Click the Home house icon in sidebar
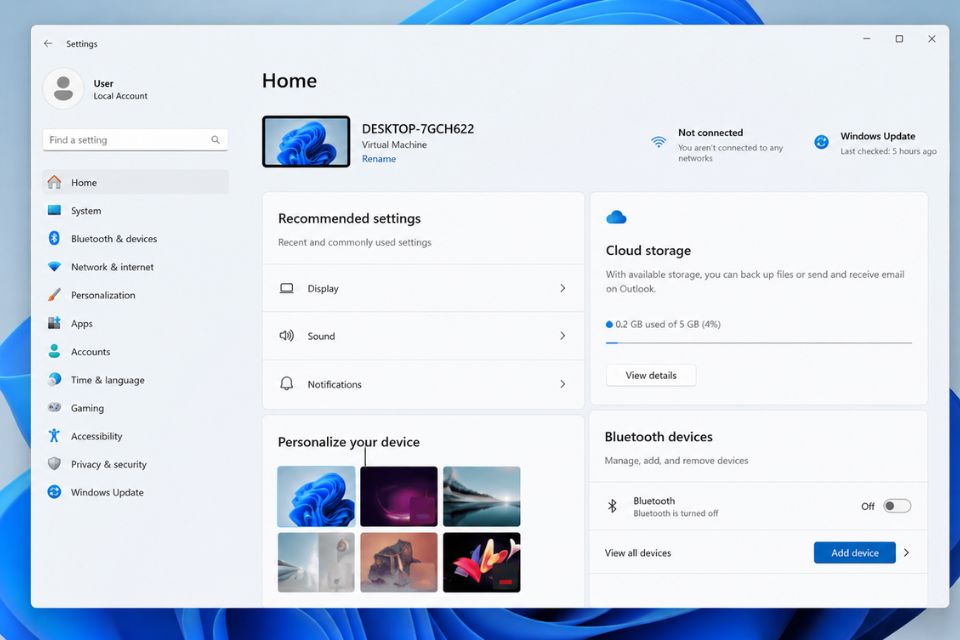Image resolution: width=960 pixels, height=640 pixels. (54, 182)
